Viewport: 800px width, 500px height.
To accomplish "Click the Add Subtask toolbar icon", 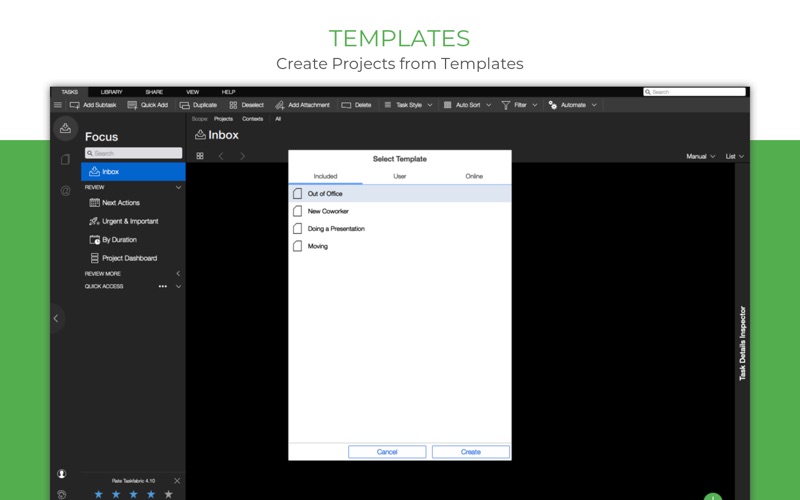I will point(74,105).
